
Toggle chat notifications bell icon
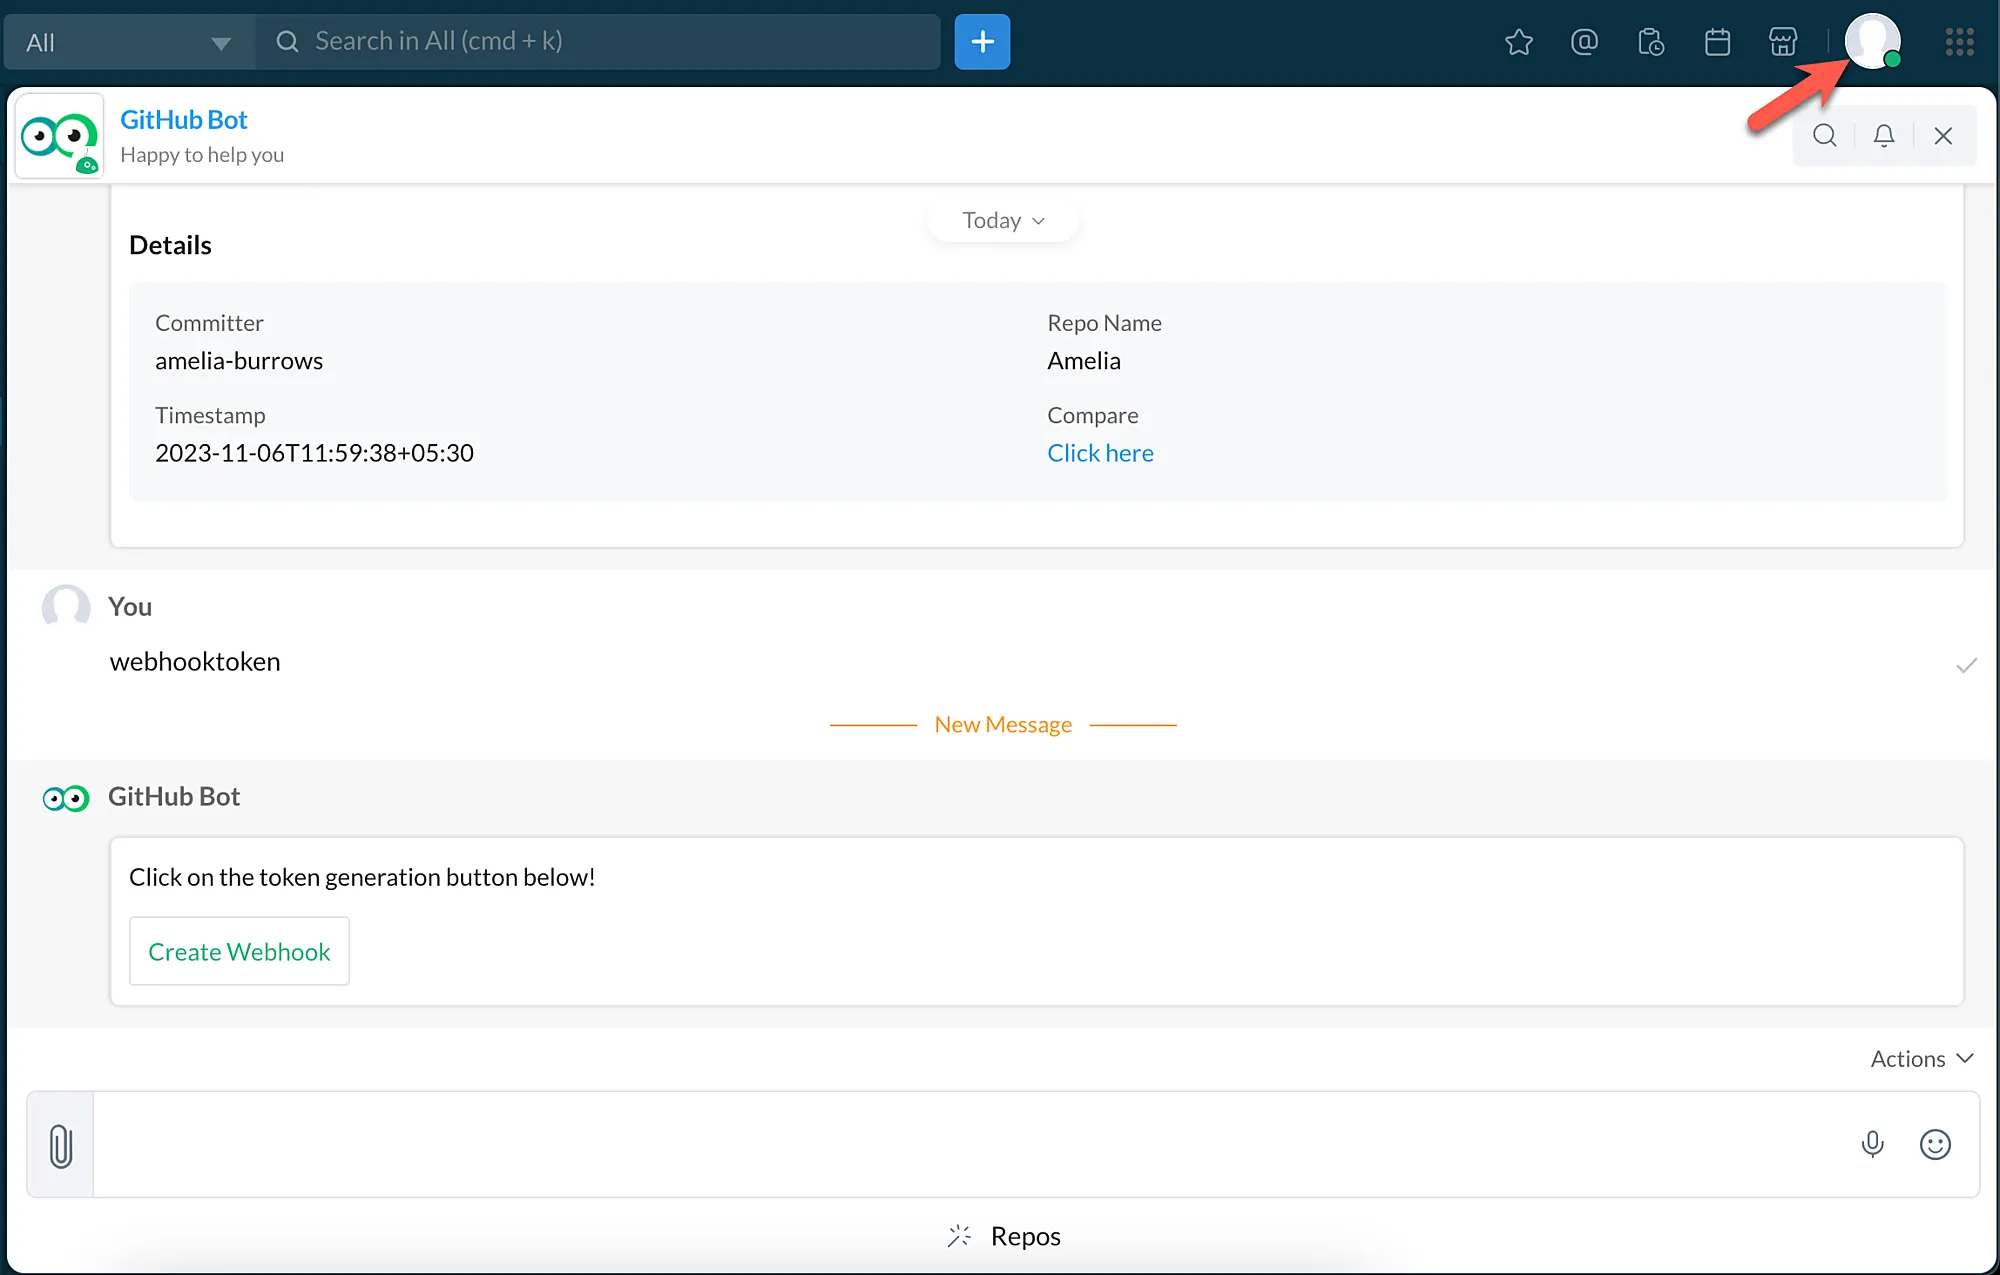(1883, 135)
